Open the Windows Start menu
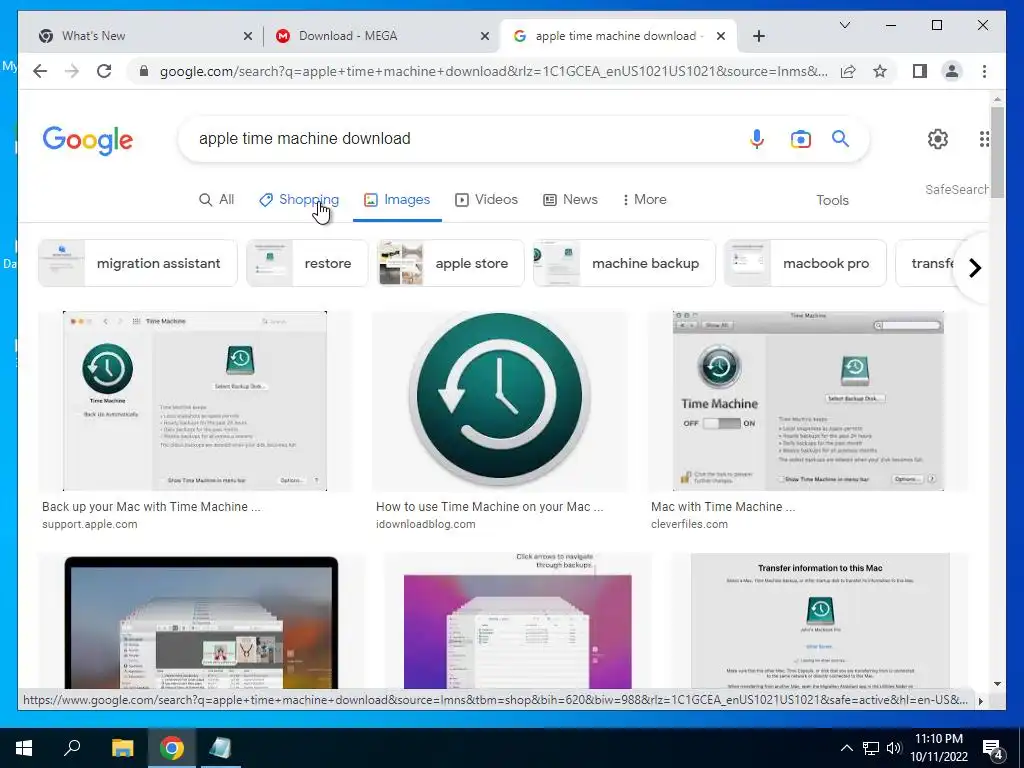Viewport: 1024px width, 768px height. pyautogui.click(x=24, y=748)
